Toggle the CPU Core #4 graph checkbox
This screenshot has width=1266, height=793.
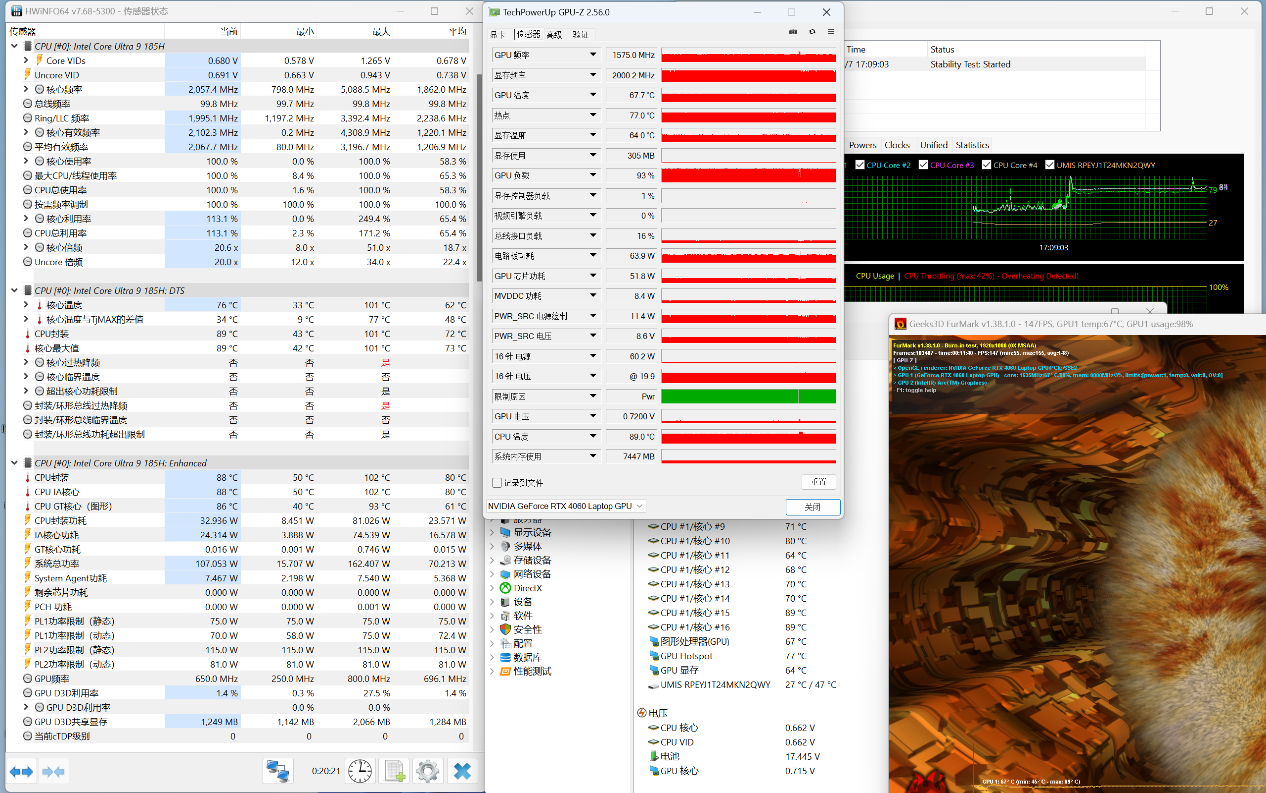(x=987, y=165)
